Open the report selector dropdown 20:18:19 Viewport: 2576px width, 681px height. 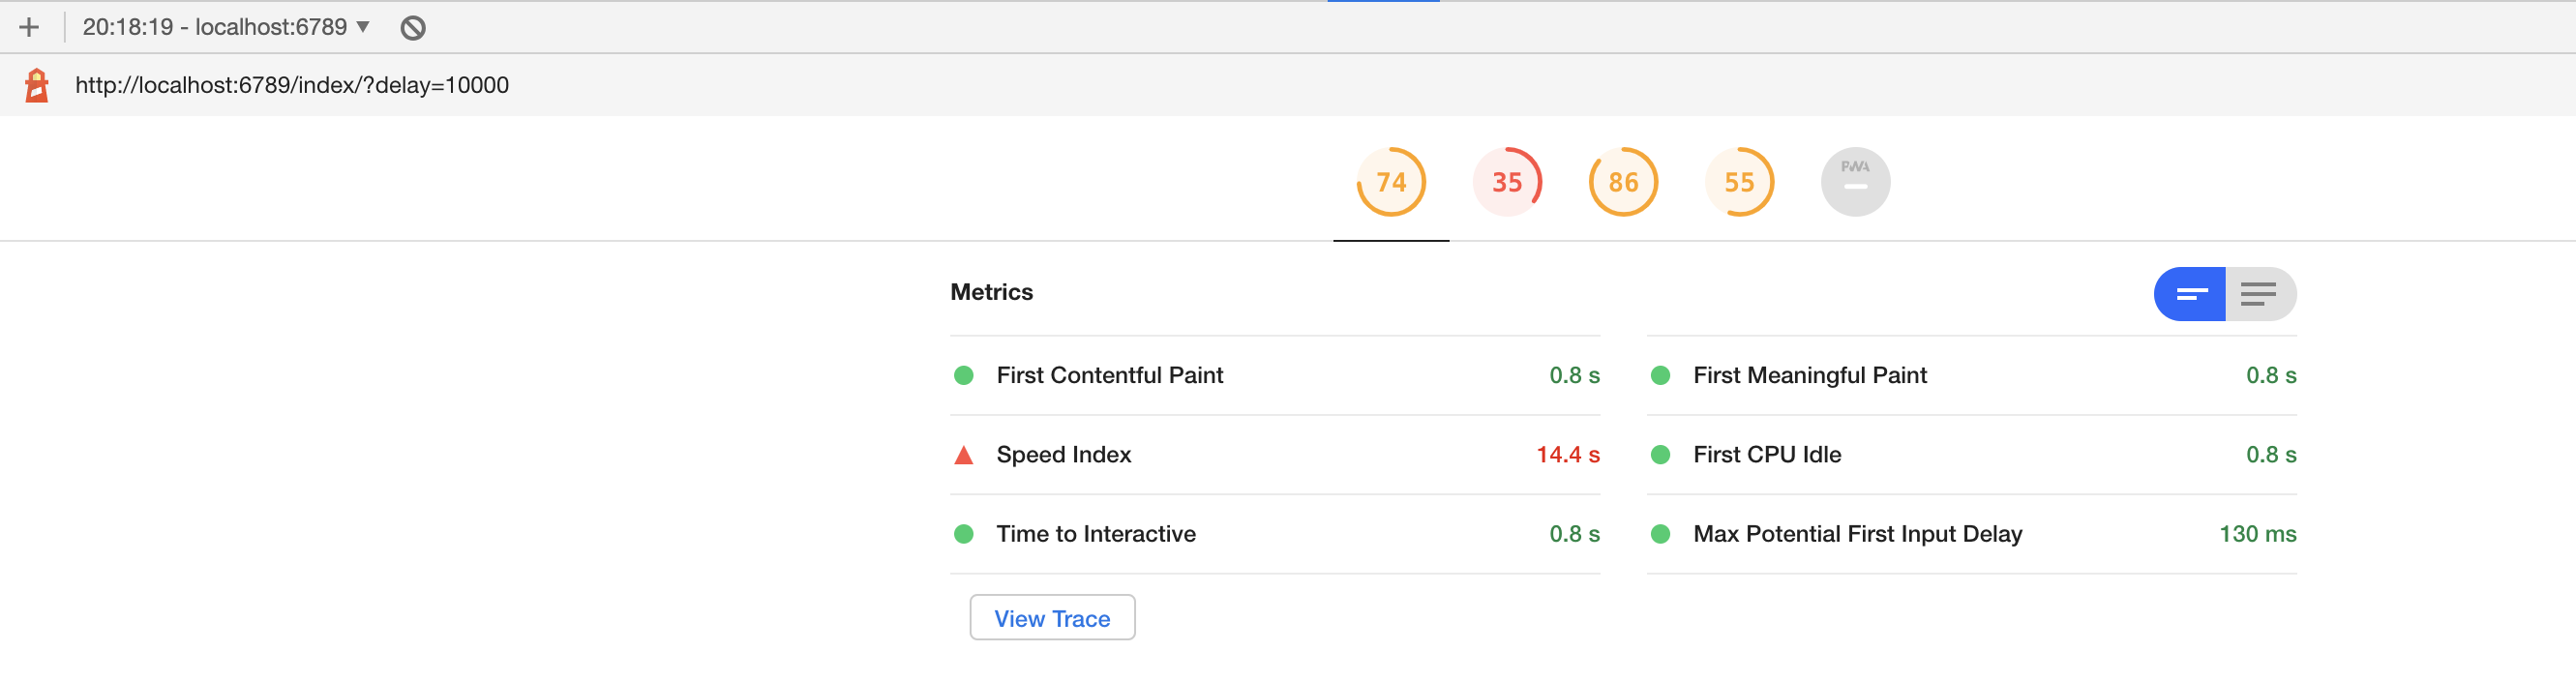[x=226, y=27]
